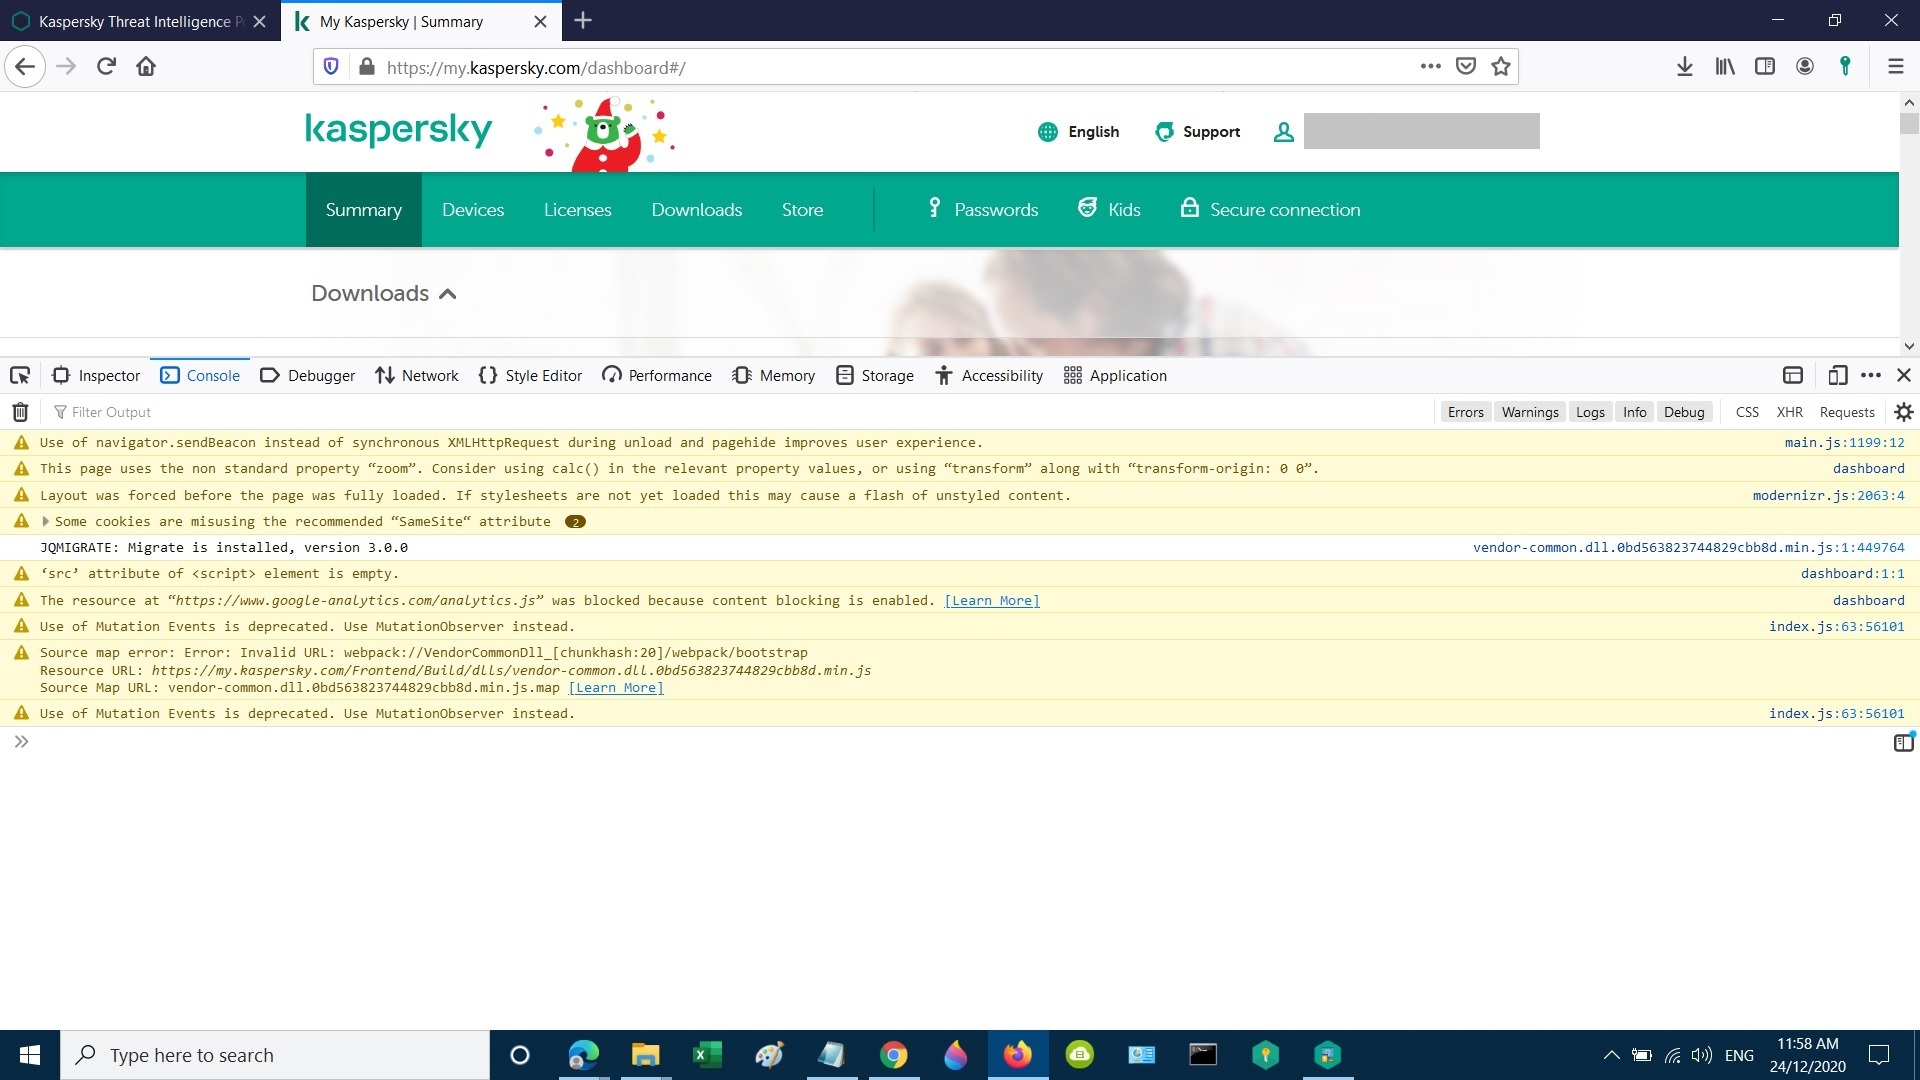Image resolution: width=1920 pixels, height=1080 pixels.
Task: Open modernizr.js:2063:4 source link
Action: 1828,495
